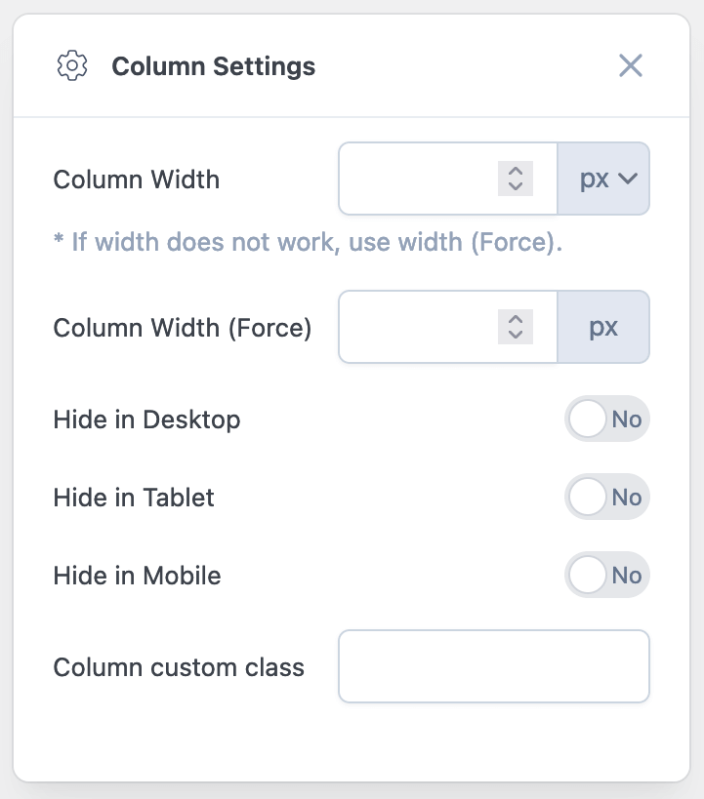Click the Column Width label text
Viewport: 704px width, 799px height.
coord(136,180)
